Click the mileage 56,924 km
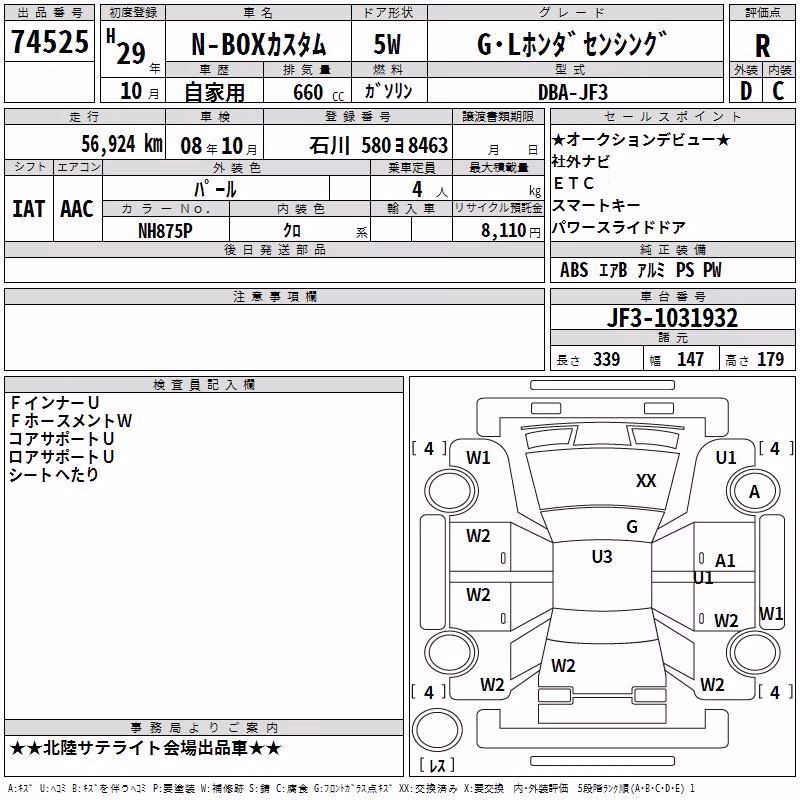Viewport: 800px width, 800px height. 122,143
